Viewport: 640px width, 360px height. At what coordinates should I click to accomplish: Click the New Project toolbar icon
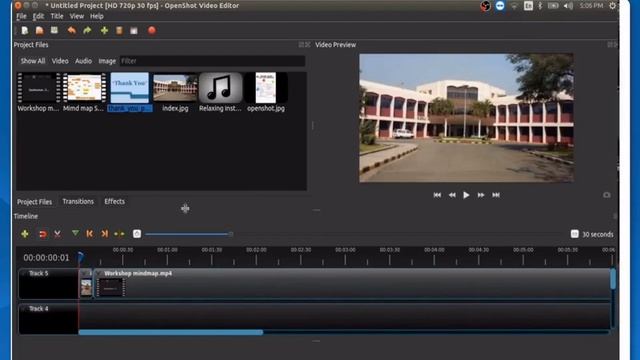click(x=25, y=31)
